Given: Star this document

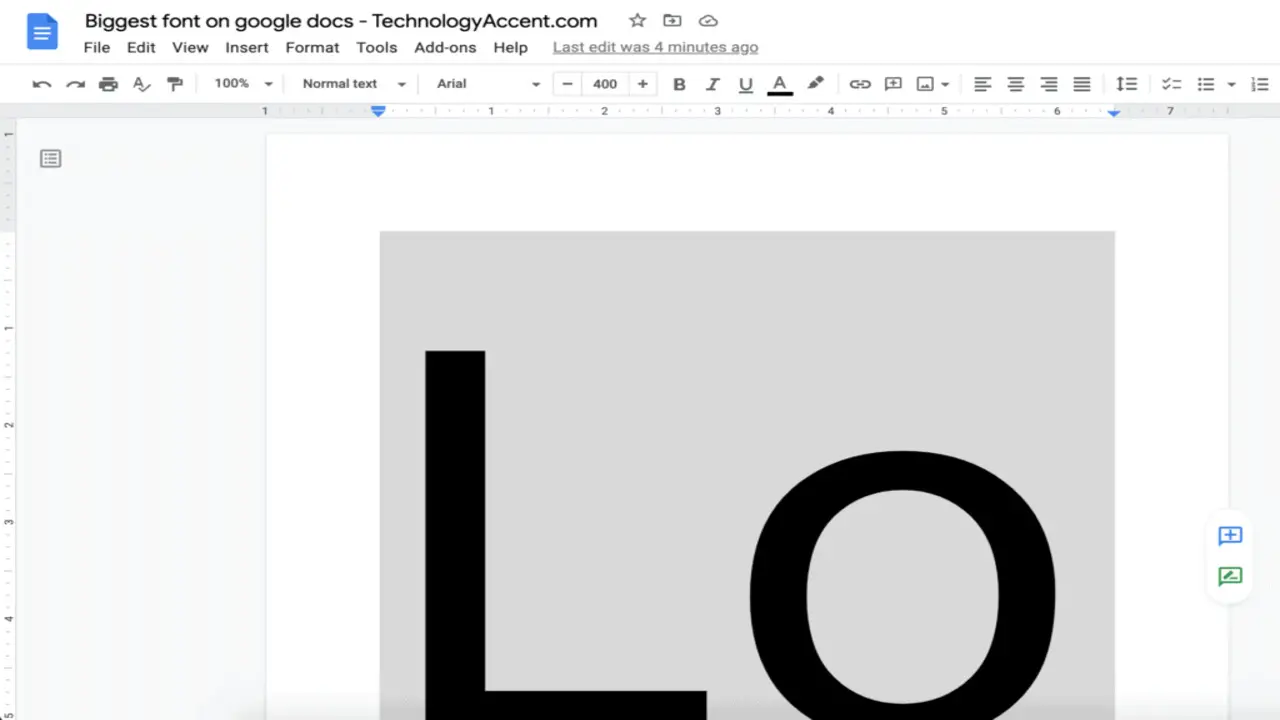Looking at the screenshot, I should click(x=637, y=21).
